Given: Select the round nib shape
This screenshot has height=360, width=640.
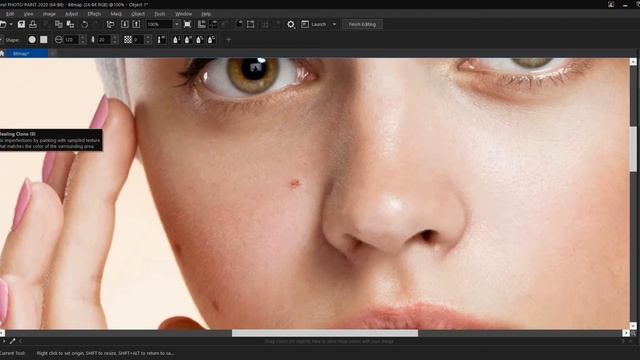Looking at the screenshot, I should pyautogui.click(x=32, y=40).
